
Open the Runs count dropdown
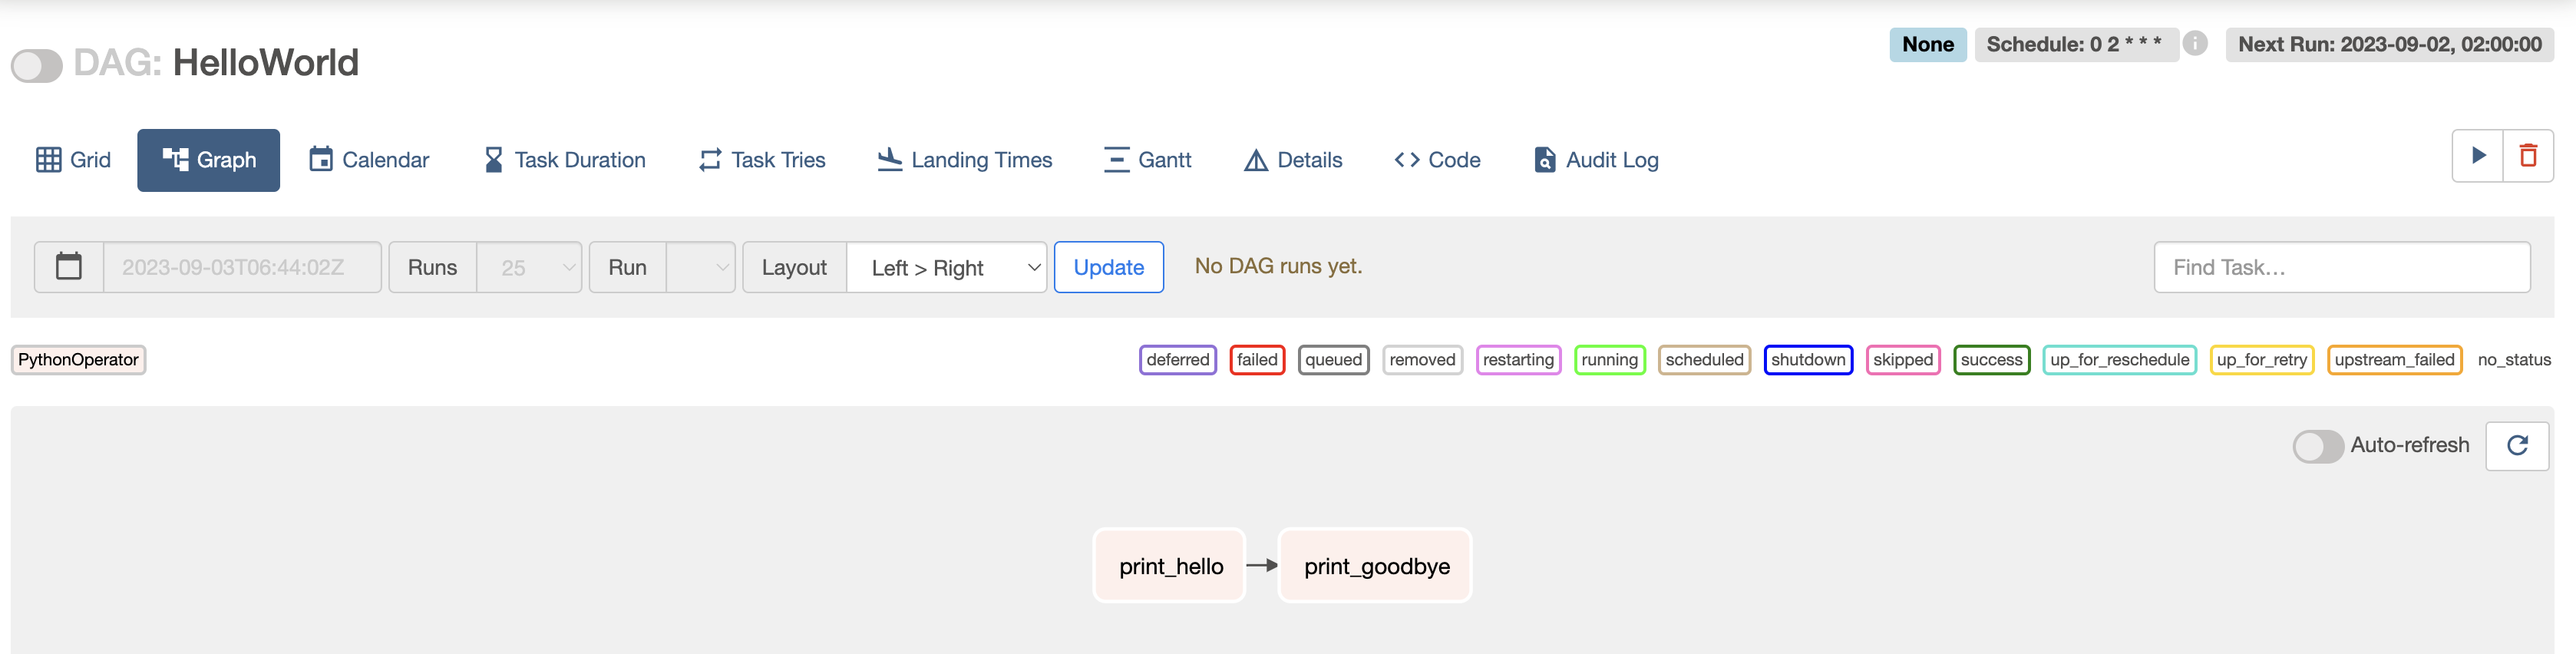(x=529, y=267)
